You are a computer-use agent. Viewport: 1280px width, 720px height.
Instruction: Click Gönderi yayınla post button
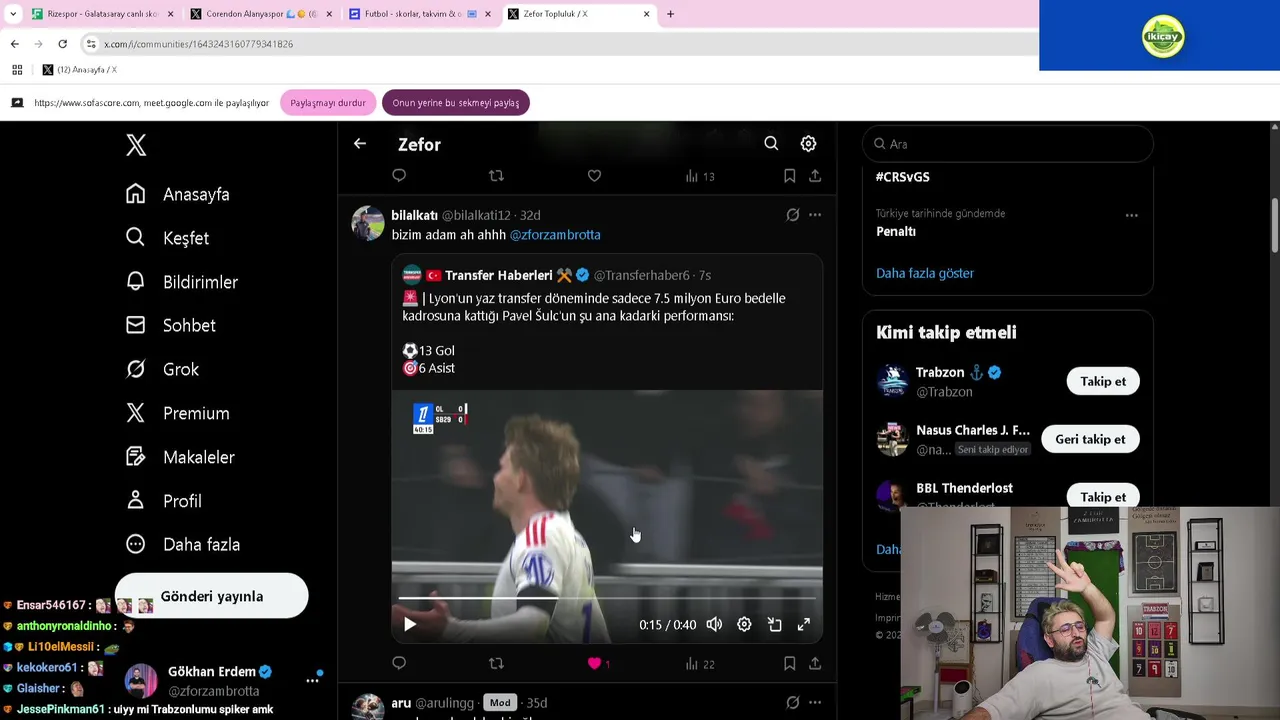click(212, 596)
